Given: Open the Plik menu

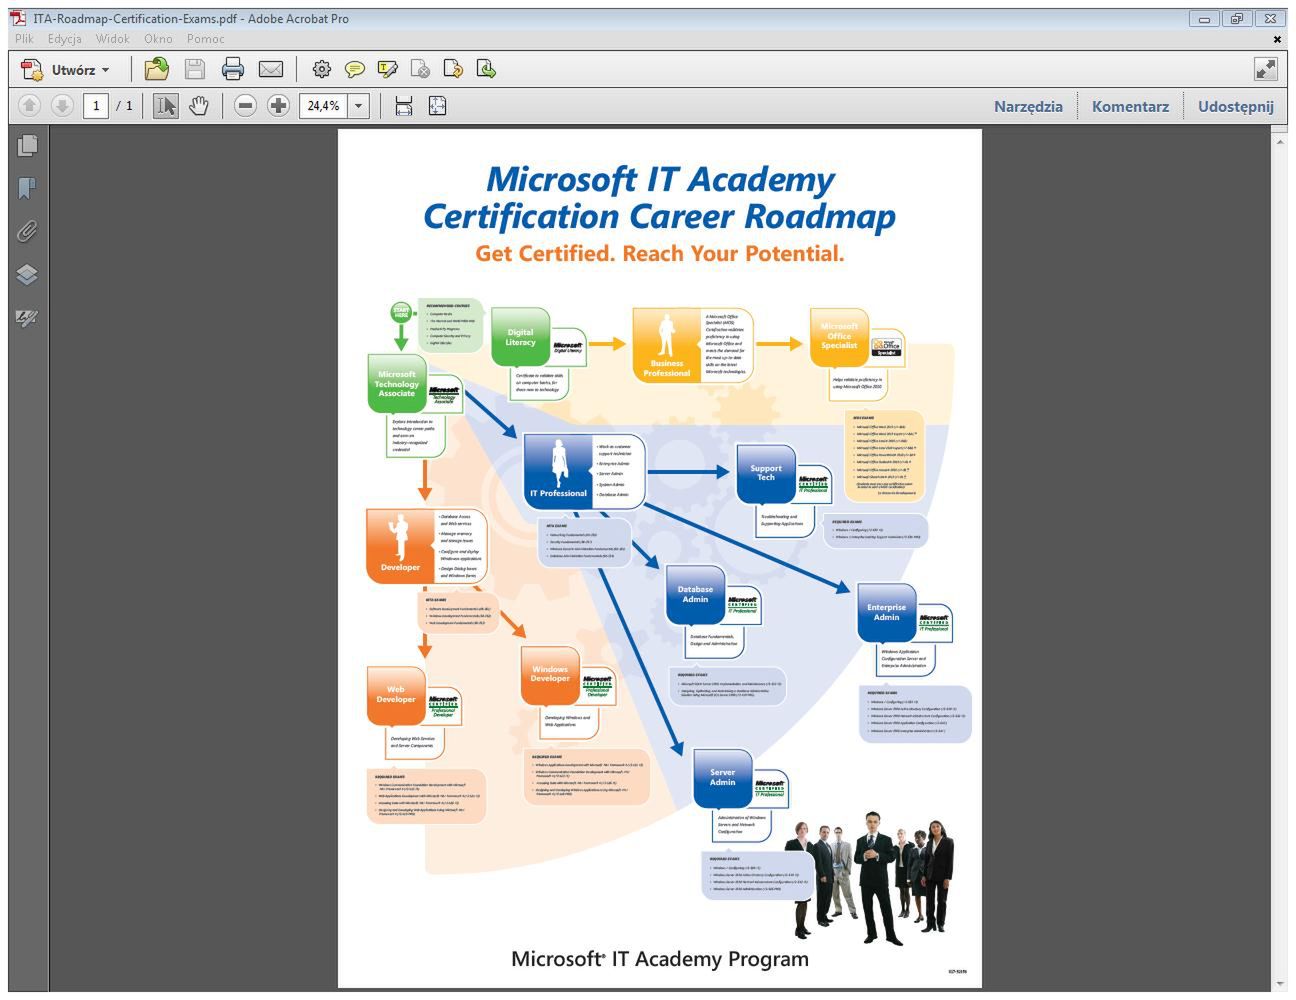Looking at the screenshot, I should (x=24, y=39).
